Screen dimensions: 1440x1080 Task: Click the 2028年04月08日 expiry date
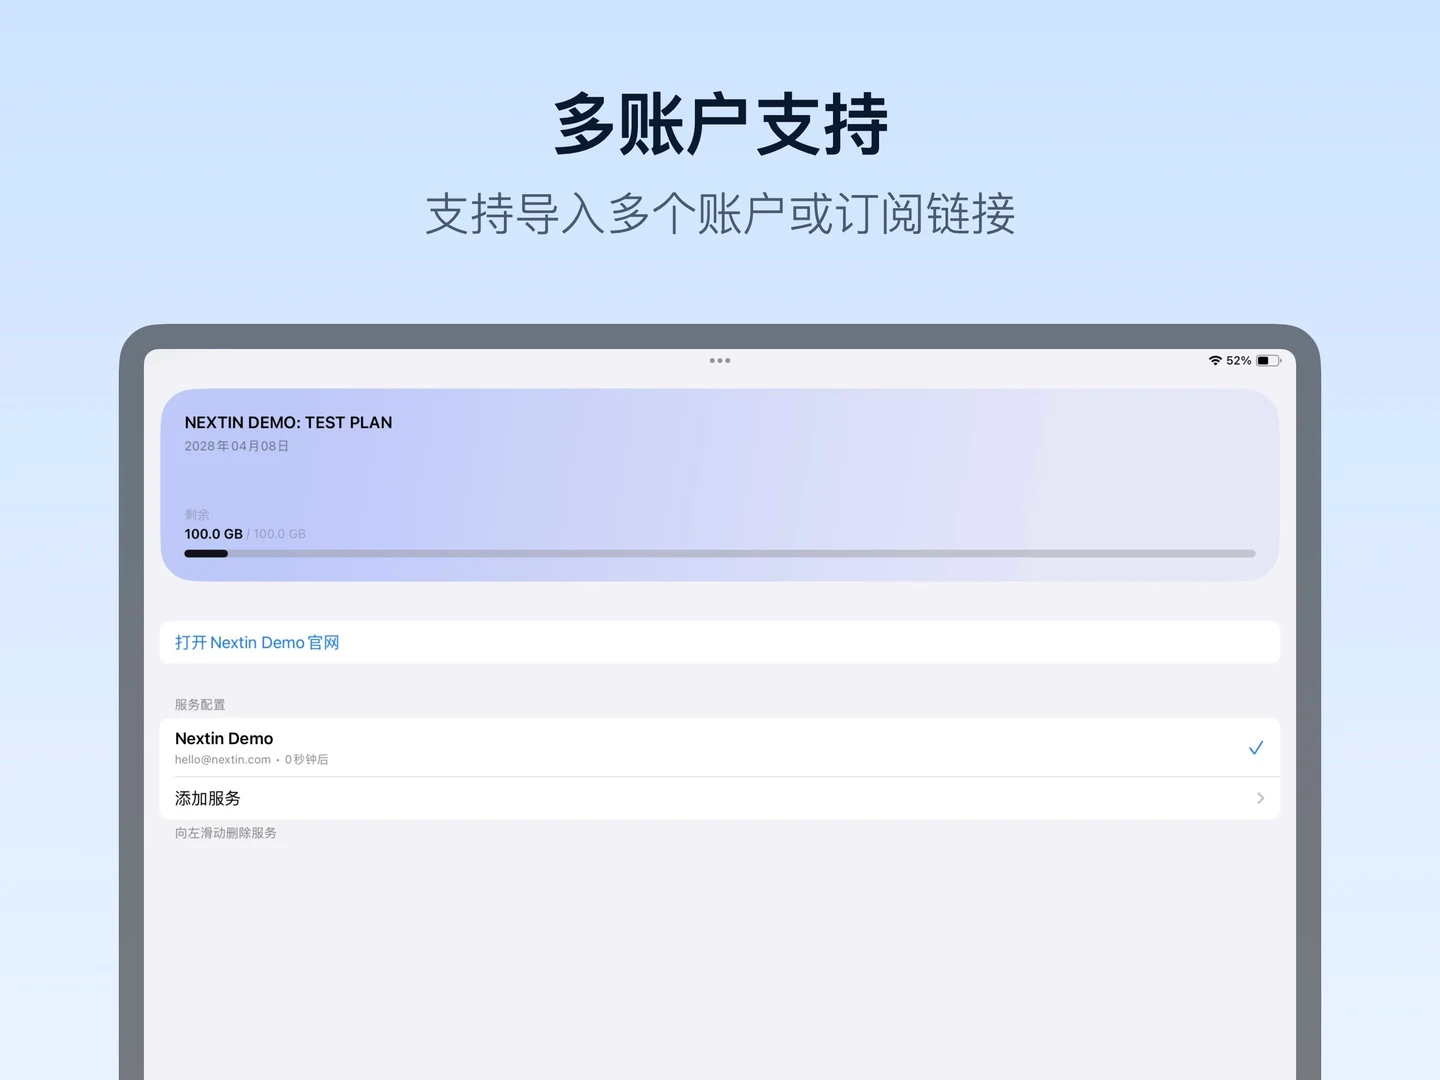tap(237, 446)
